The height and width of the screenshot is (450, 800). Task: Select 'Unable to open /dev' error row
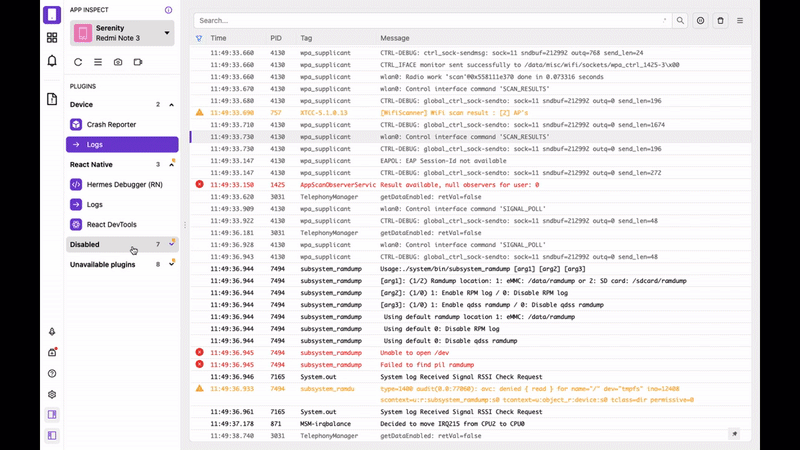(x=470, y=353)
